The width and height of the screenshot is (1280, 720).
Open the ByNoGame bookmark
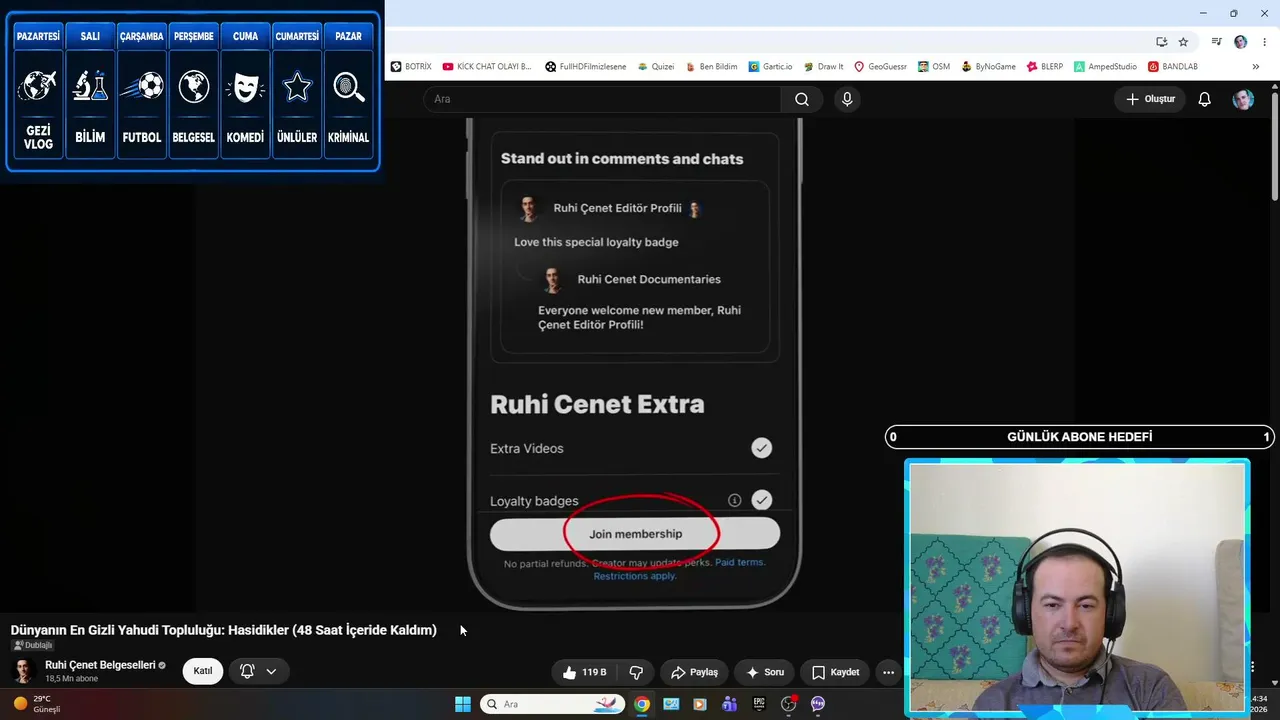[x=988, y=67]
